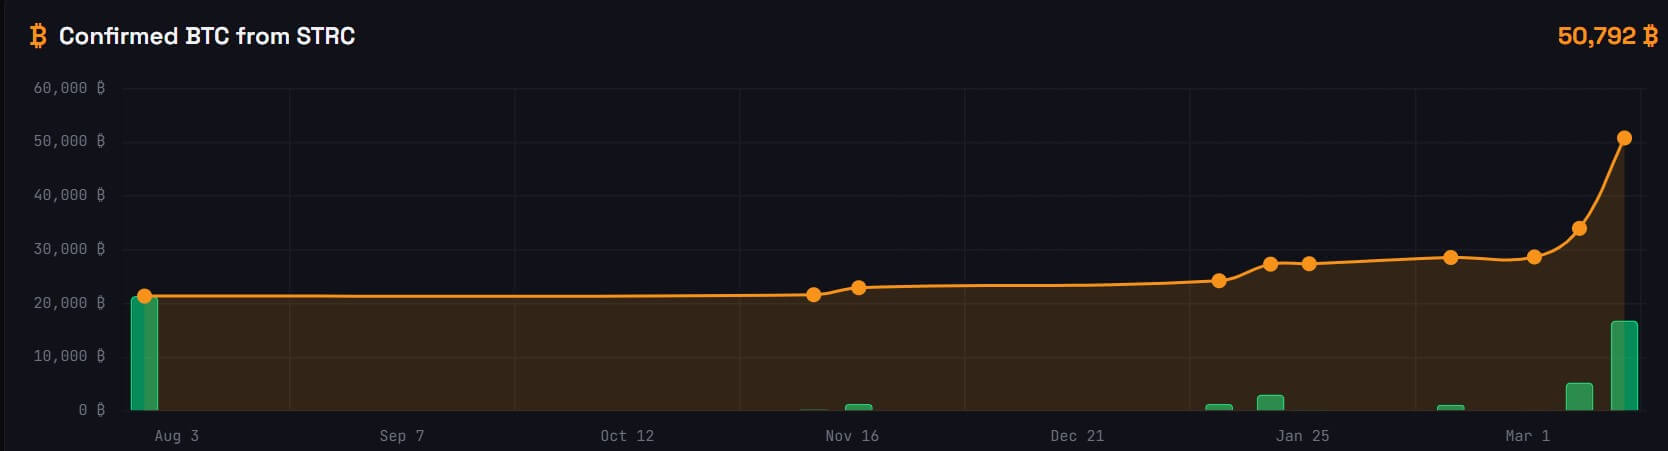Click the 60,000 ₿ y-axis label
Viewport: 1668px width, 451px height.
pyautogui.click(x=69, y=88)
